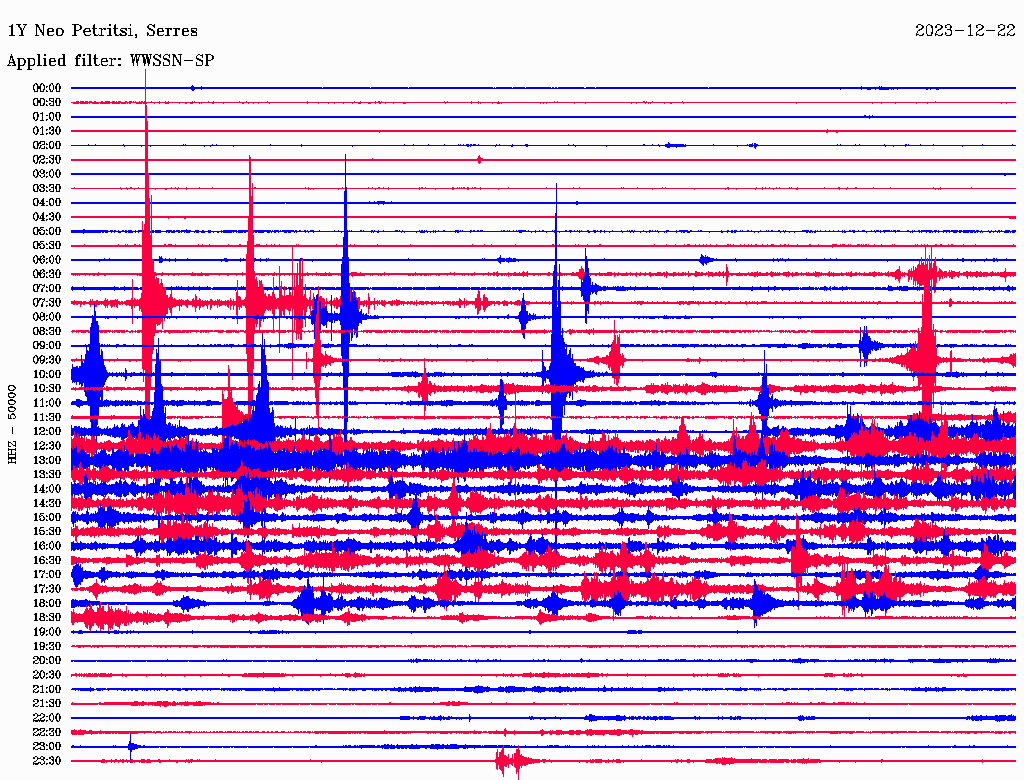1024x780 pixels.
Task: Select the 21:30 time row label
Action: tap(47, 703)
